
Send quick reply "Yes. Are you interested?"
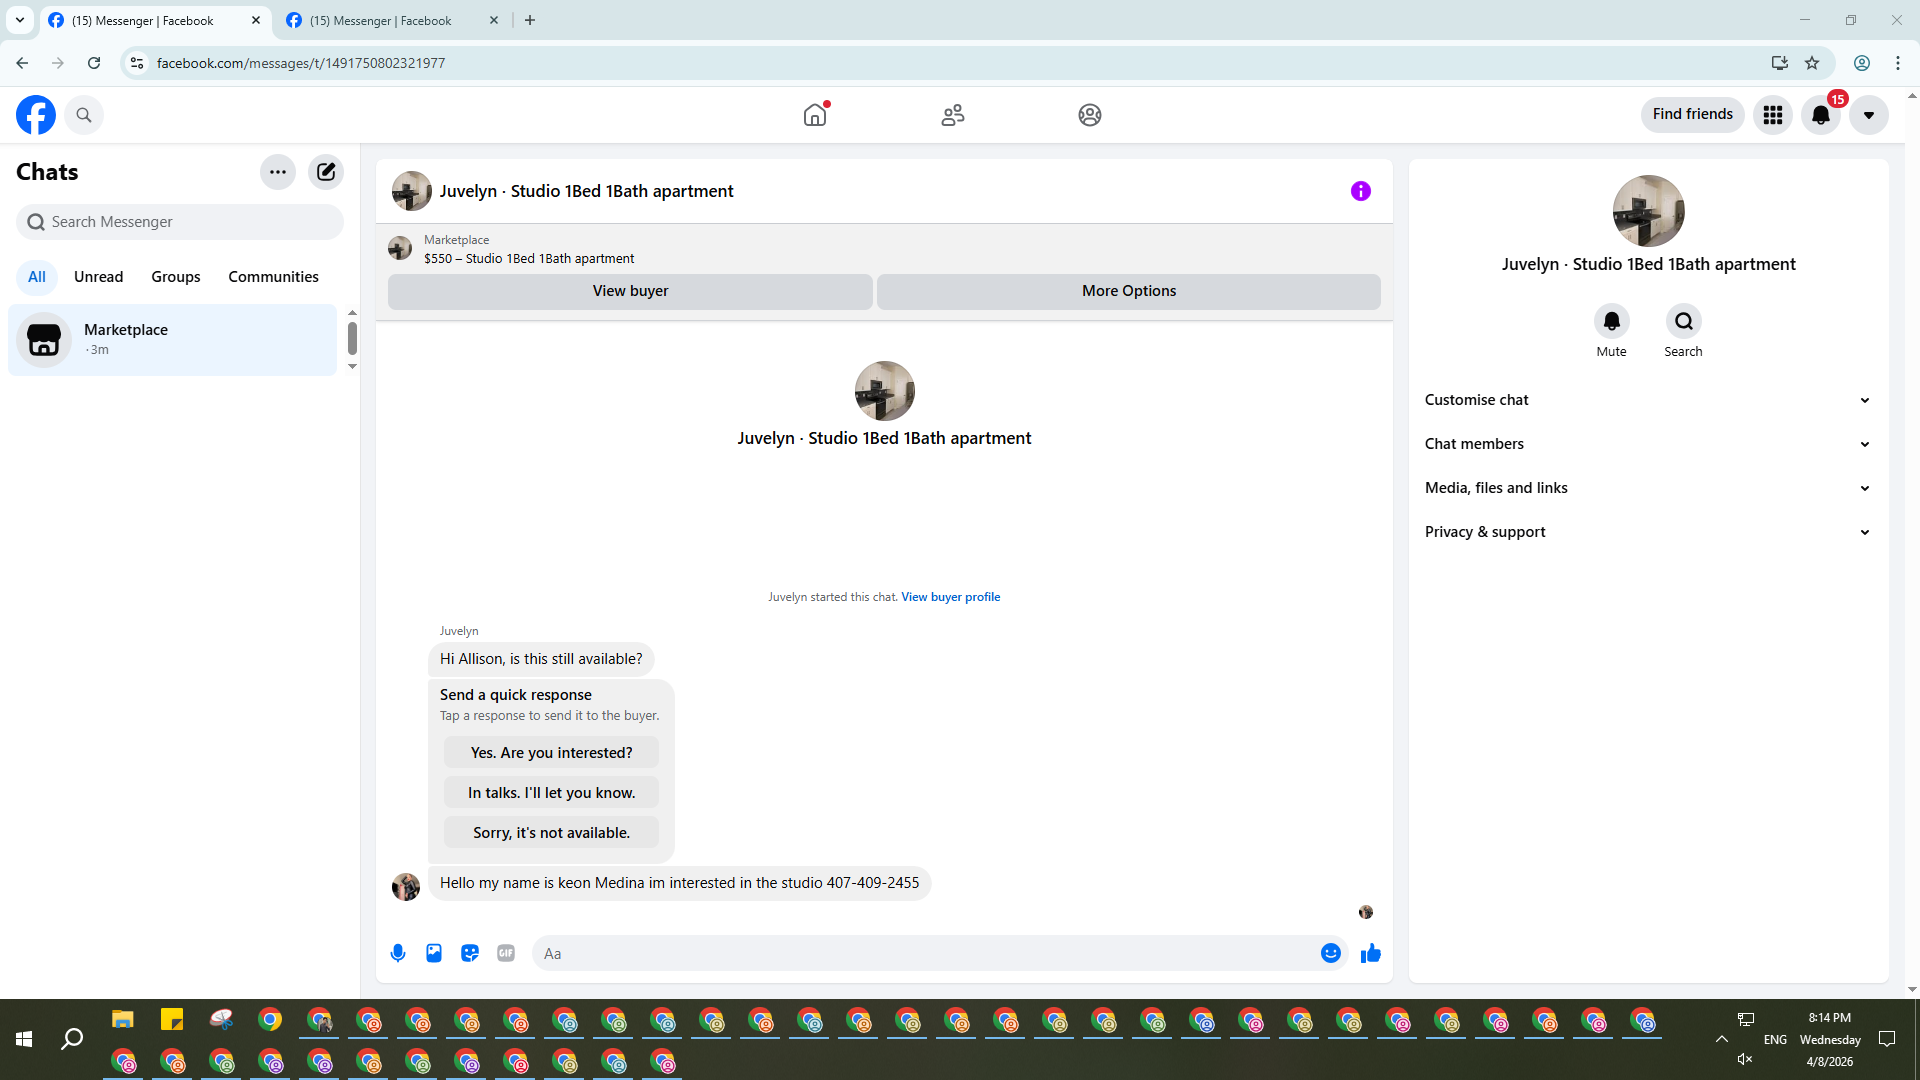pos(551,753)
